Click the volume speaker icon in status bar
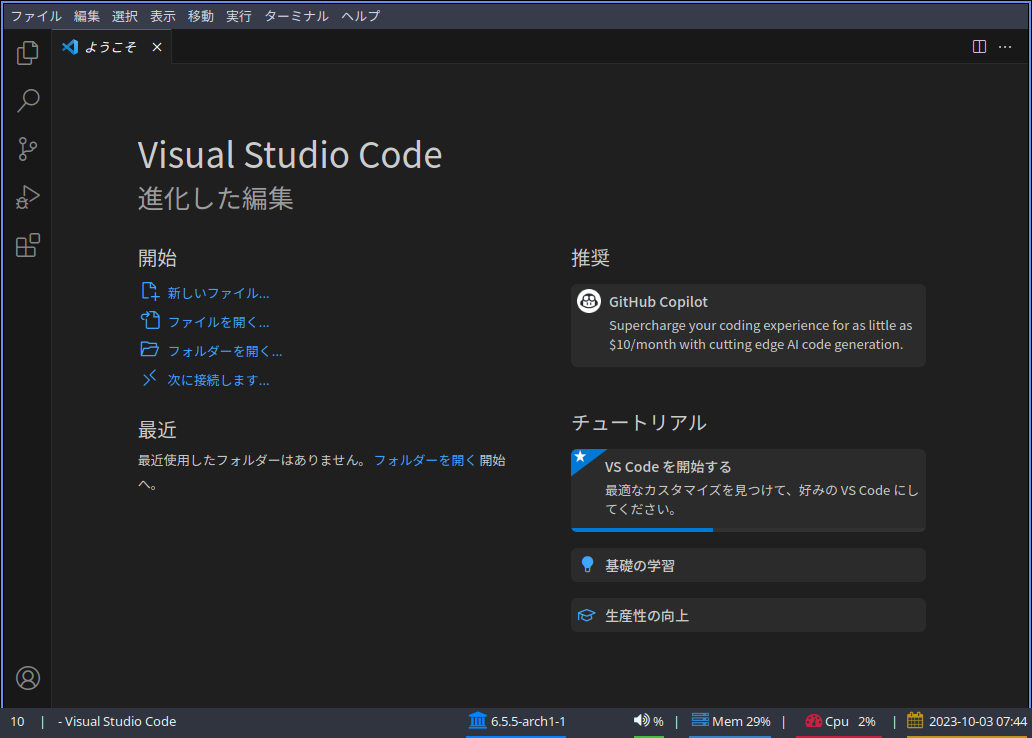The height and width of the screenshot is (738, 1032). [641, 720]
